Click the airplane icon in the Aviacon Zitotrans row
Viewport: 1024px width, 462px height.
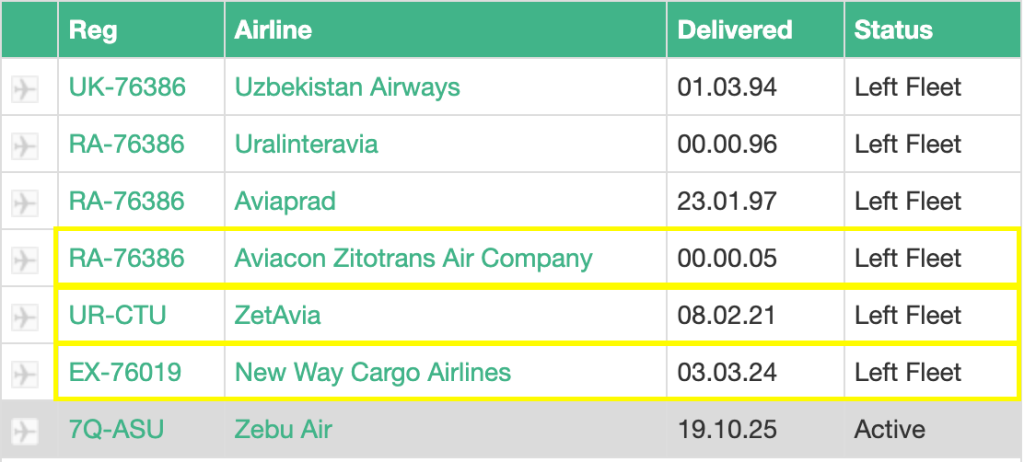click(25, 260)
